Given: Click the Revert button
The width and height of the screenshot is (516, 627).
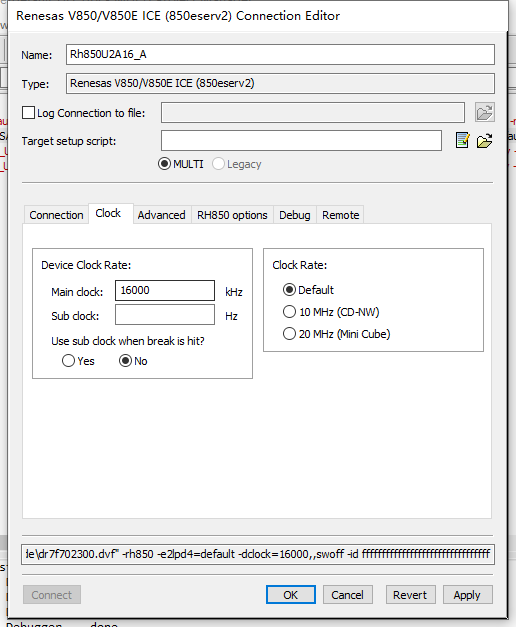Looking at the screenshot, I should pos(410,595).
